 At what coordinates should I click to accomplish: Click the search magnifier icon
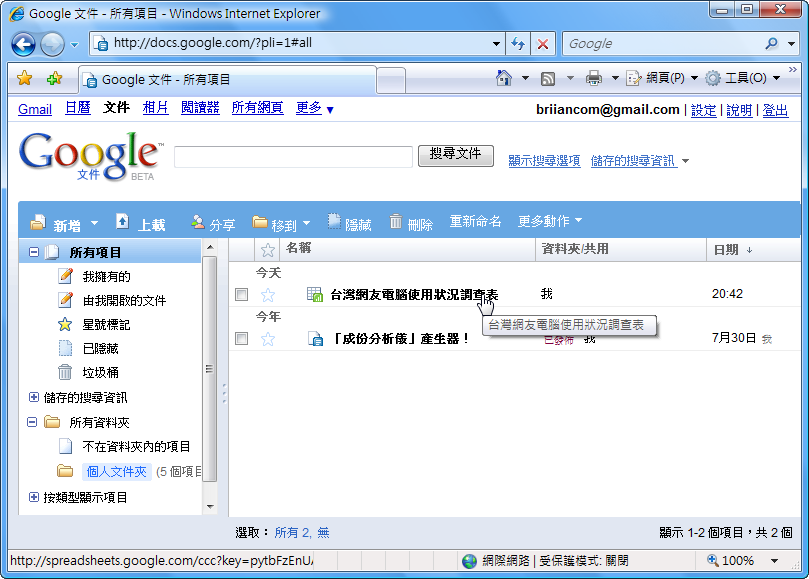click(x=771, y=44)
